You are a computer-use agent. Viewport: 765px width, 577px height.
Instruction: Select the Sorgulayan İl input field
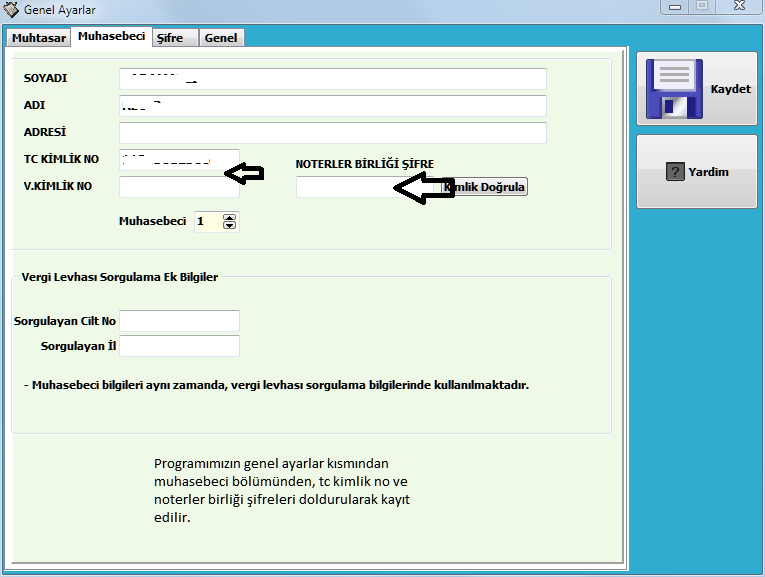179,346
